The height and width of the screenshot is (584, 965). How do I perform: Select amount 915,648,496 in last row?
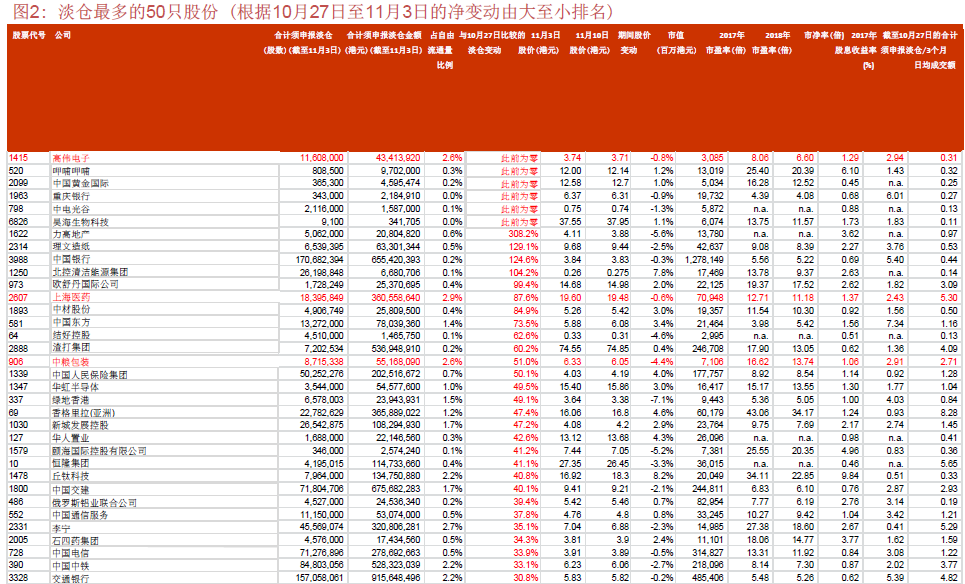(396, 578)
